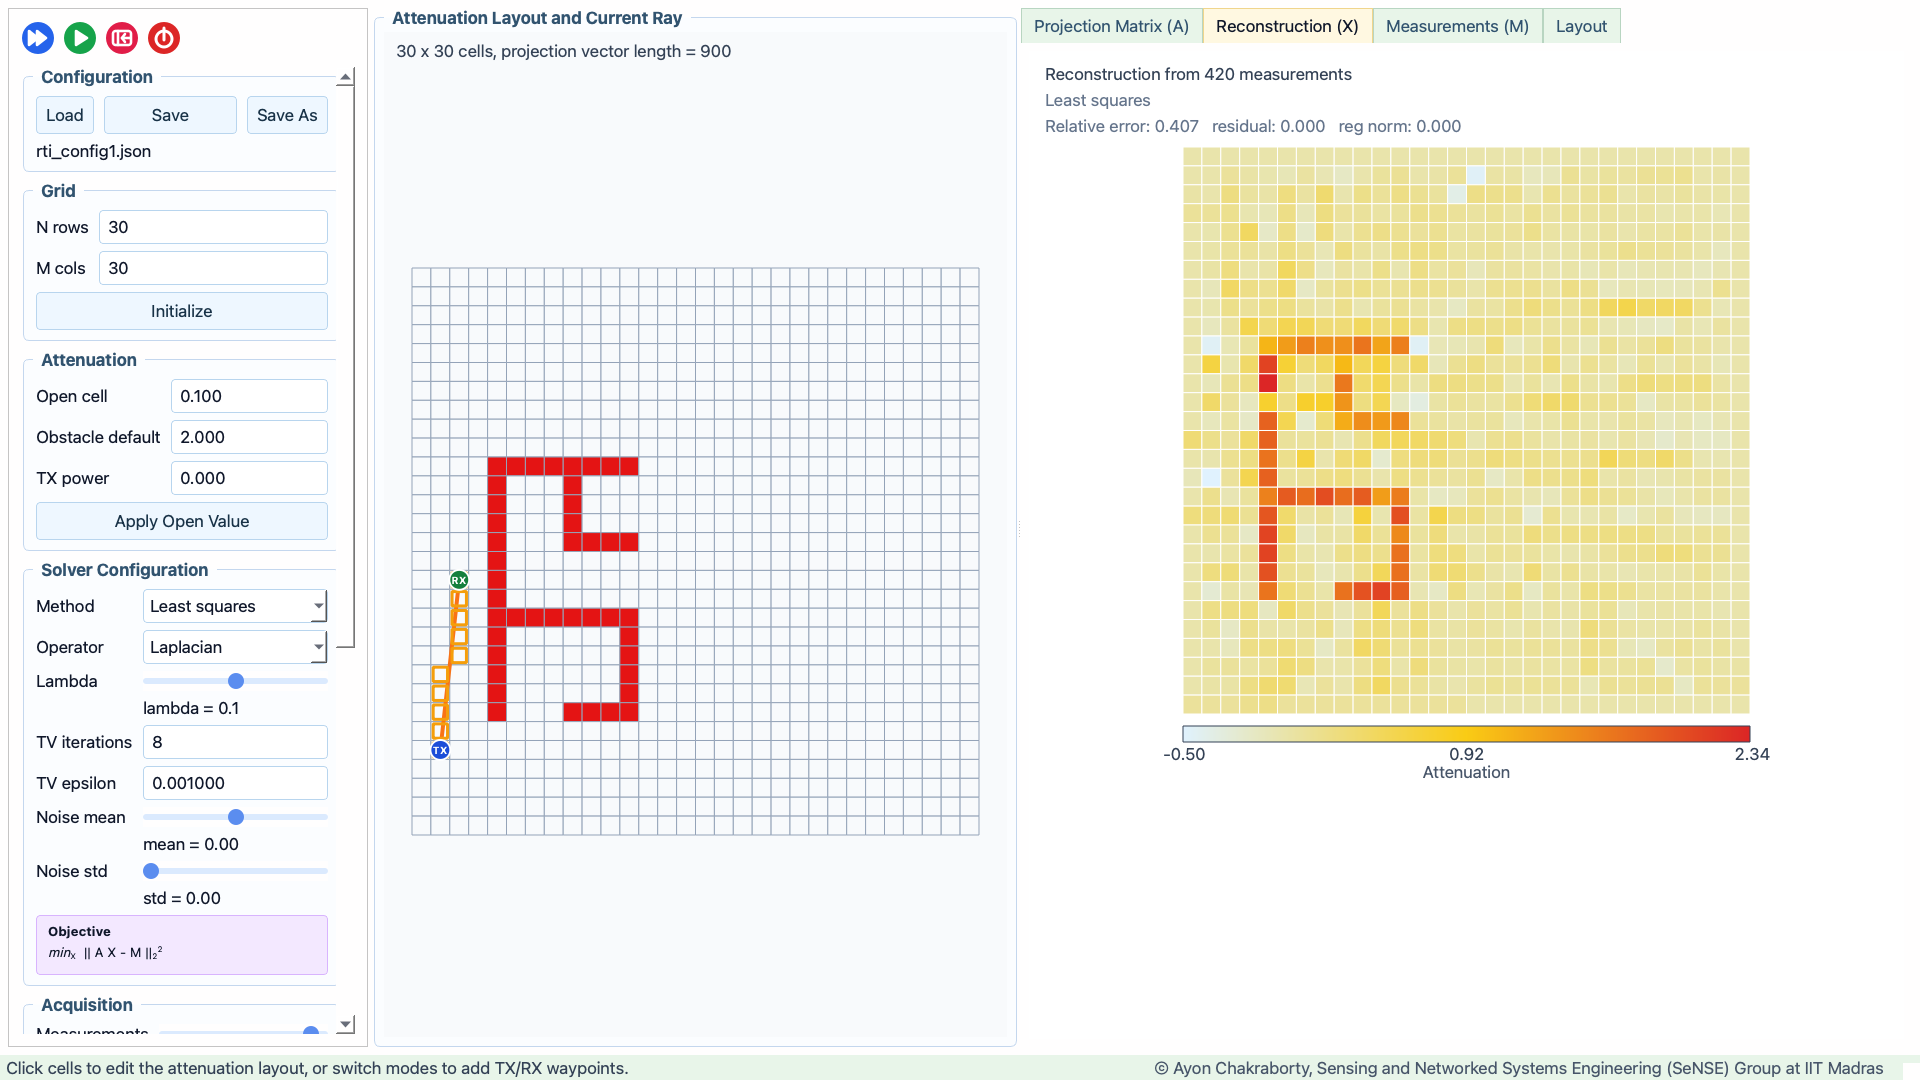Select the Reconstruction (X) tab
1920x1080 pixels.
(1287, 26)
